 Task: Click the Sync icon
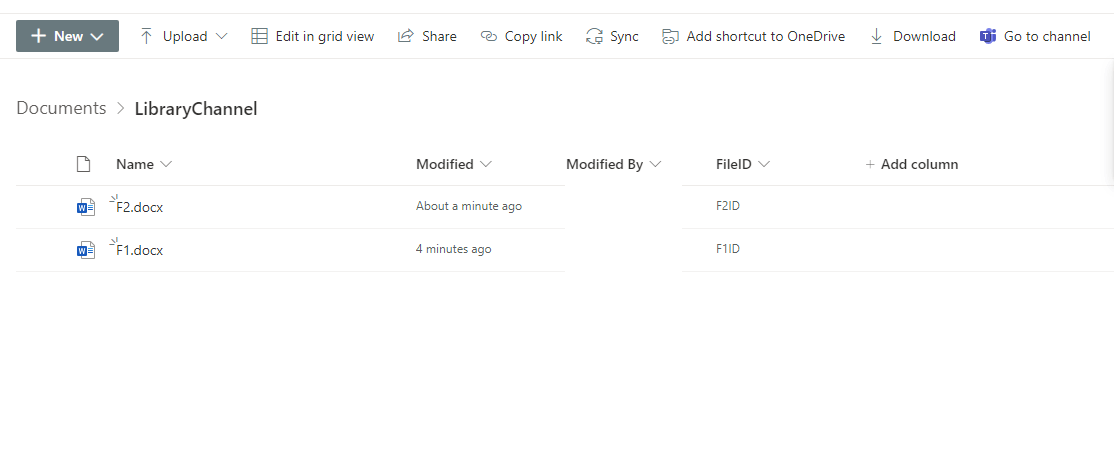tap(595, 36)
